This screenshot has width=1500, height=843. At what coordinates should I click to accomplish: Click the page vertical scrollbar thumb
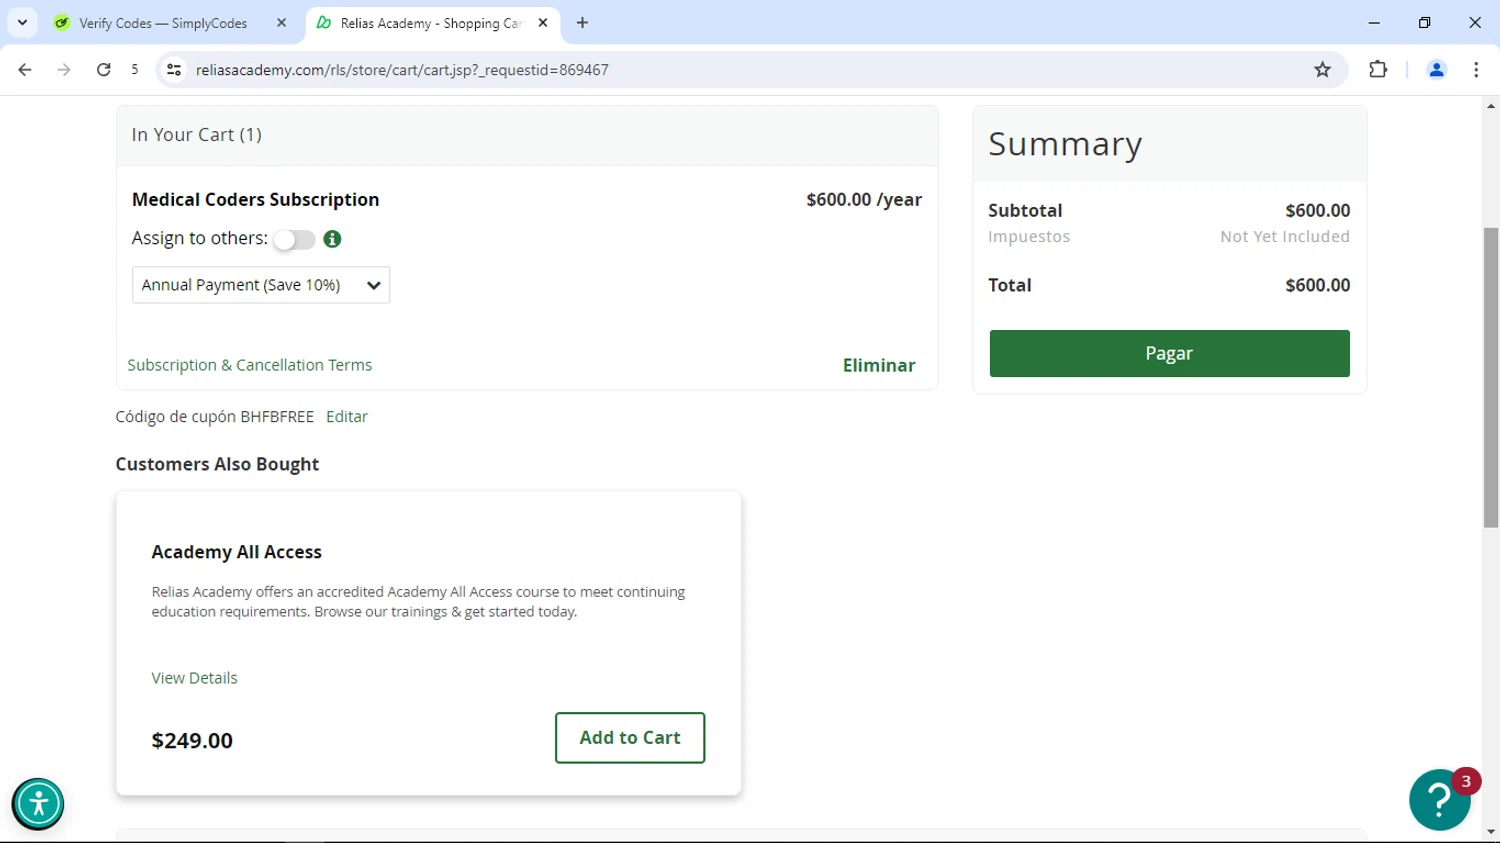[x=1491, y=378]
